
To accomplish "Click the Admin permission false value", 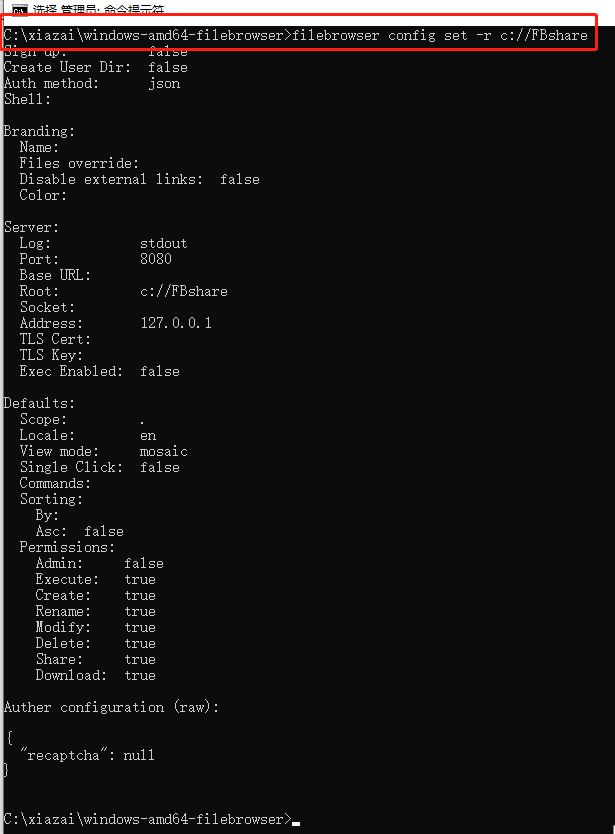I will [x=144, y=563].
